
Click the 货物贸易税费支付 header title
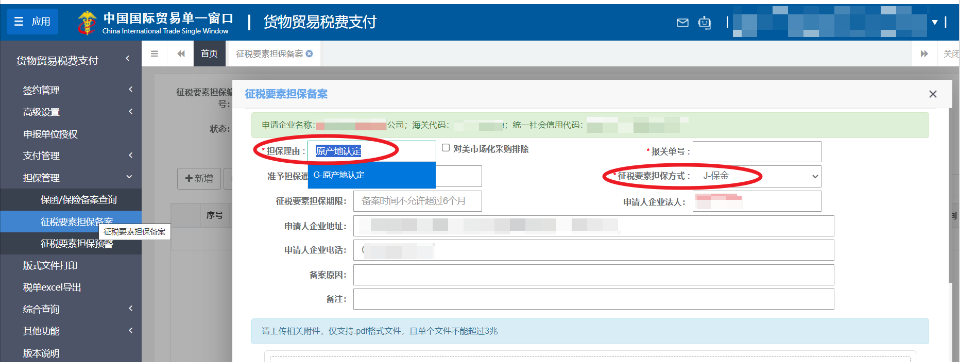pyautogui.click(x=320, y=22)
